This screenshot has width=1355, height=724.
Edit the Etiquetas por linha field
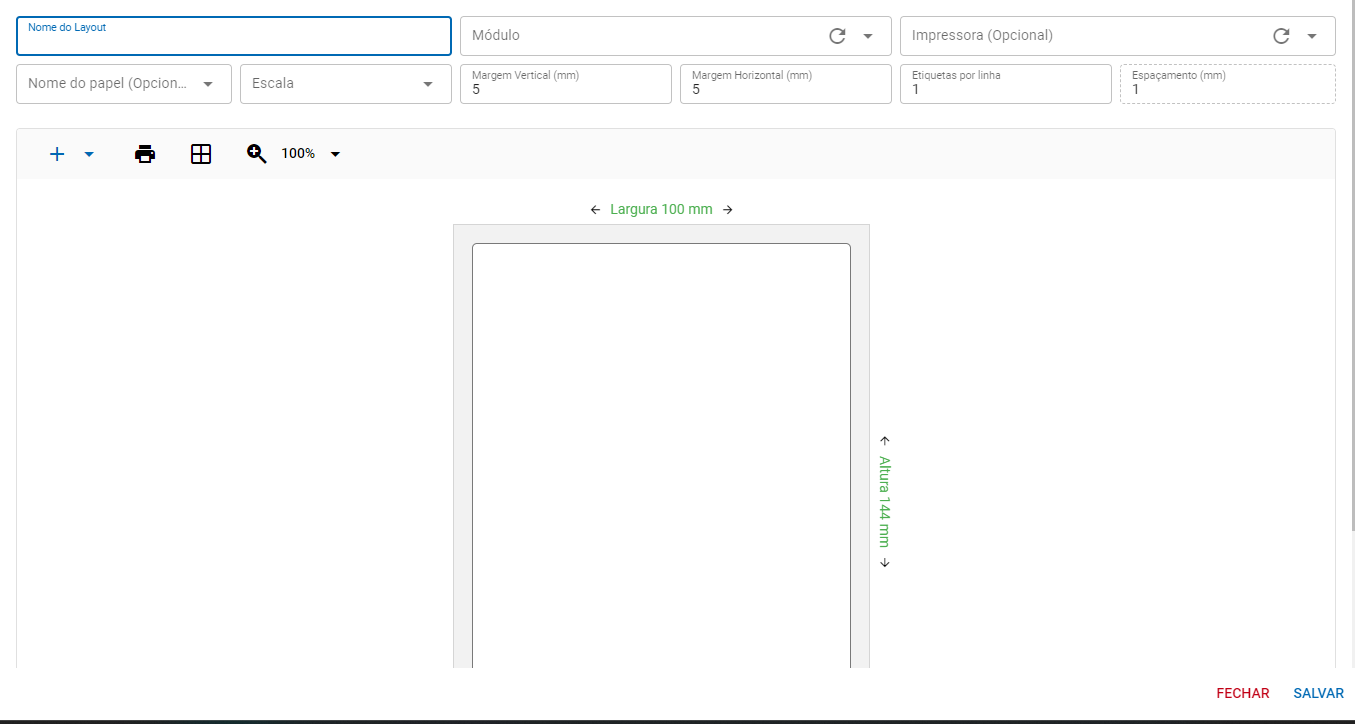coord(1005,89)
